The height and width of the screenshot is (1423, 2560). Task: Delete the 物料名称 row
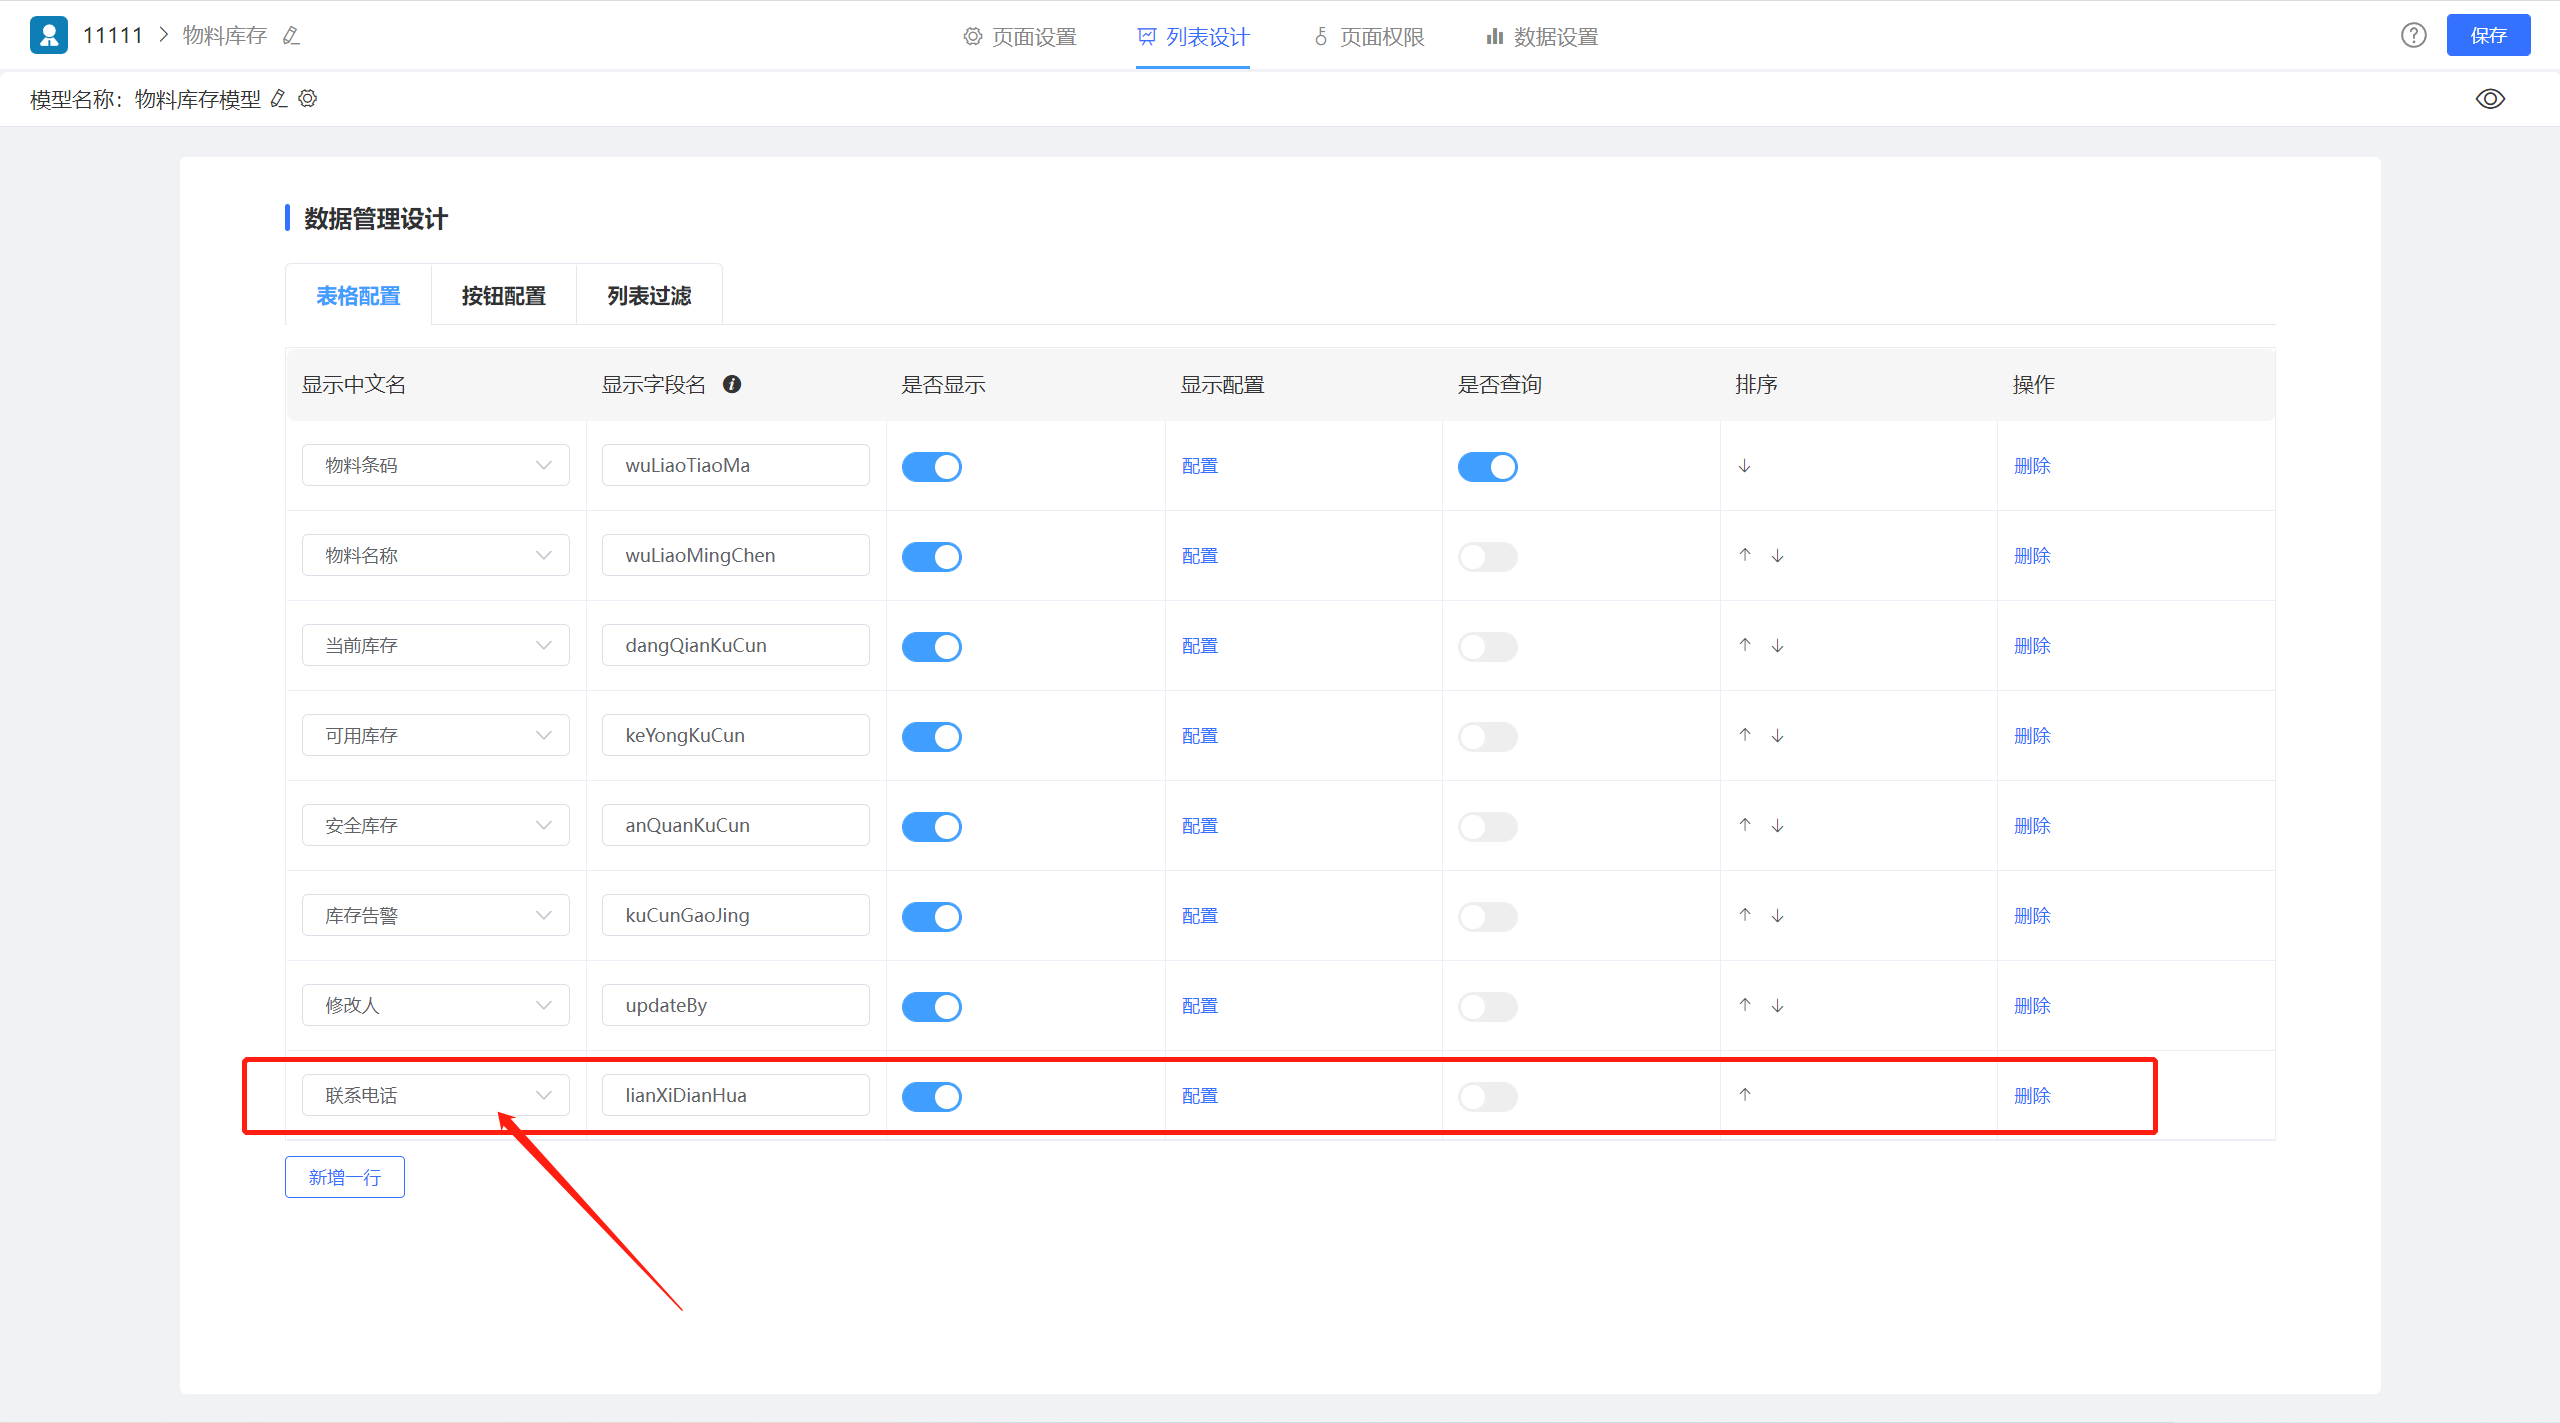pos(2032,556)
